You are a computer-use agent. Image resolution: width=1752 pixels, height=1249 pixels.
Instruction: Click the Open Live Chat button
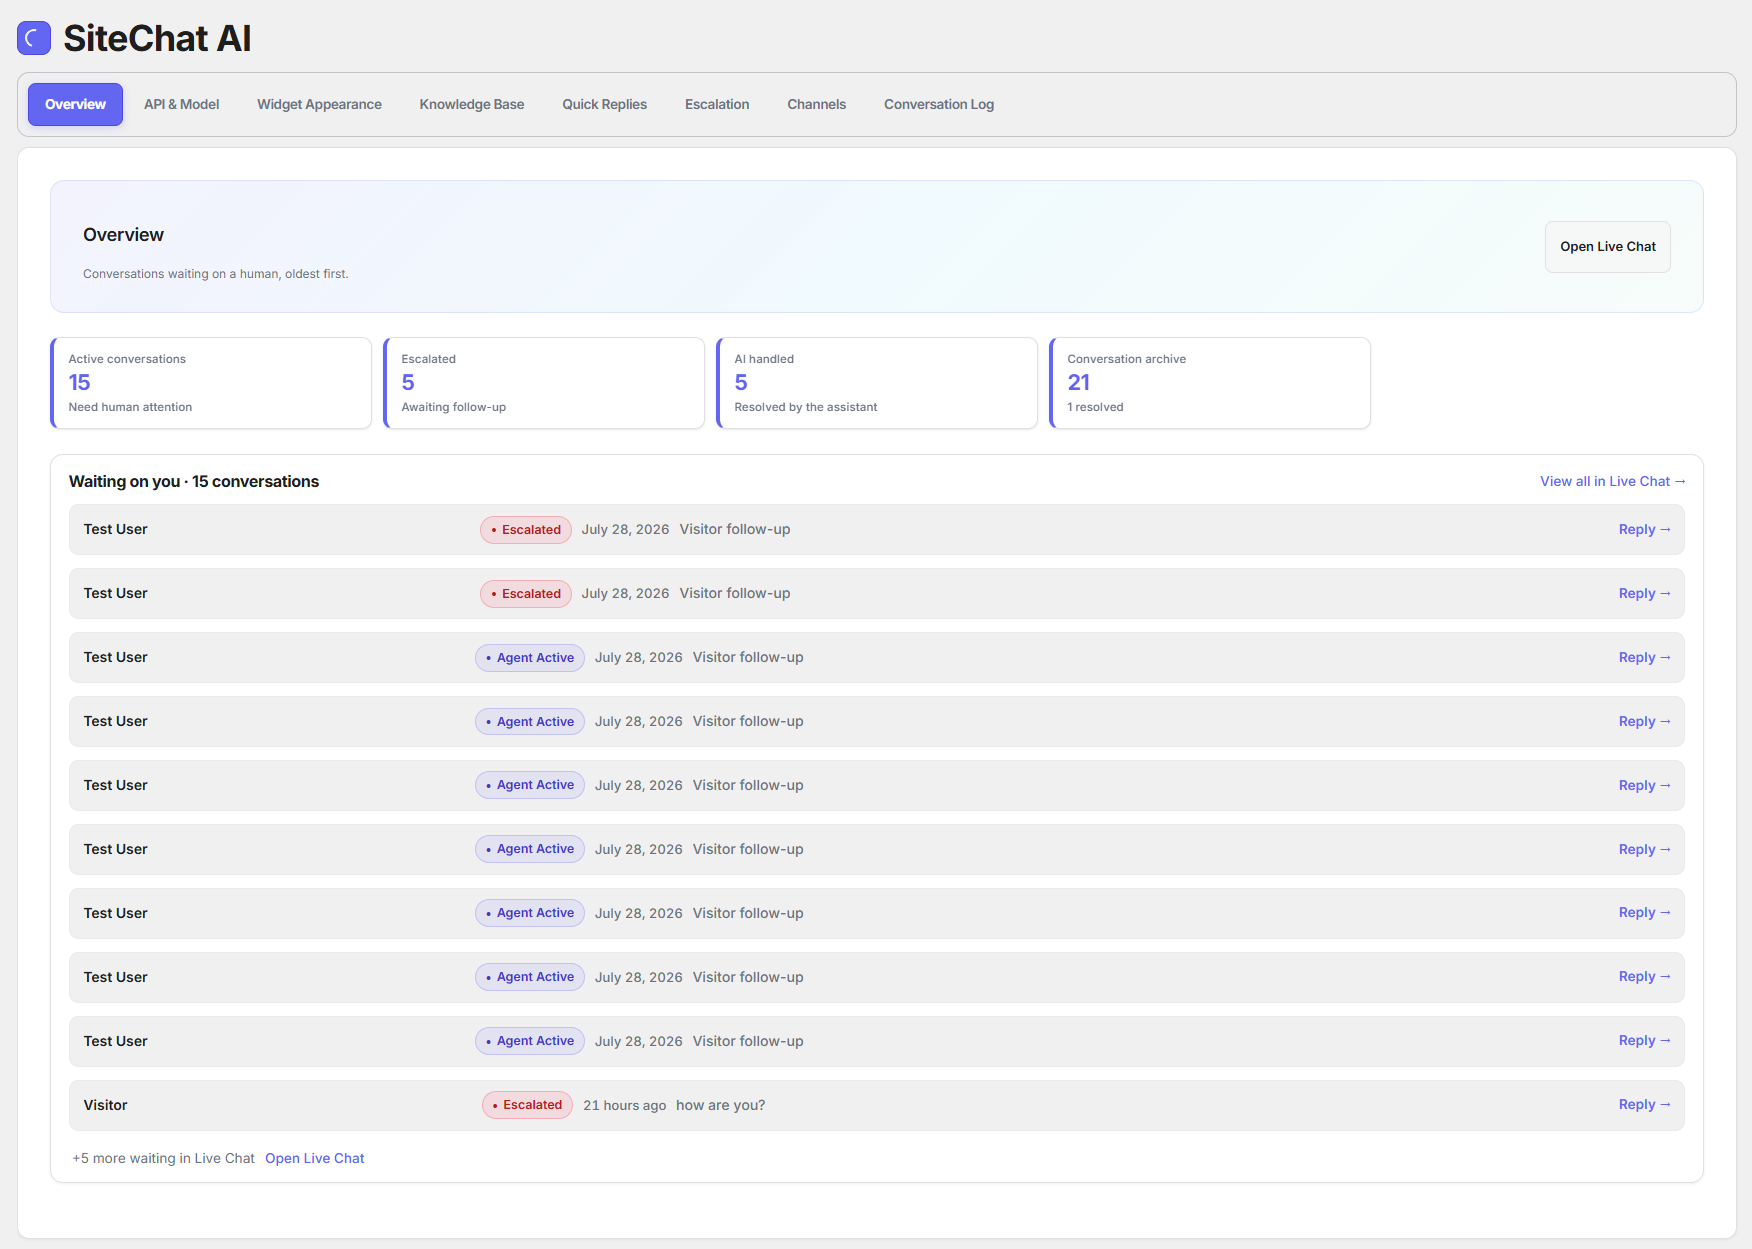(x=1608, y=247)
